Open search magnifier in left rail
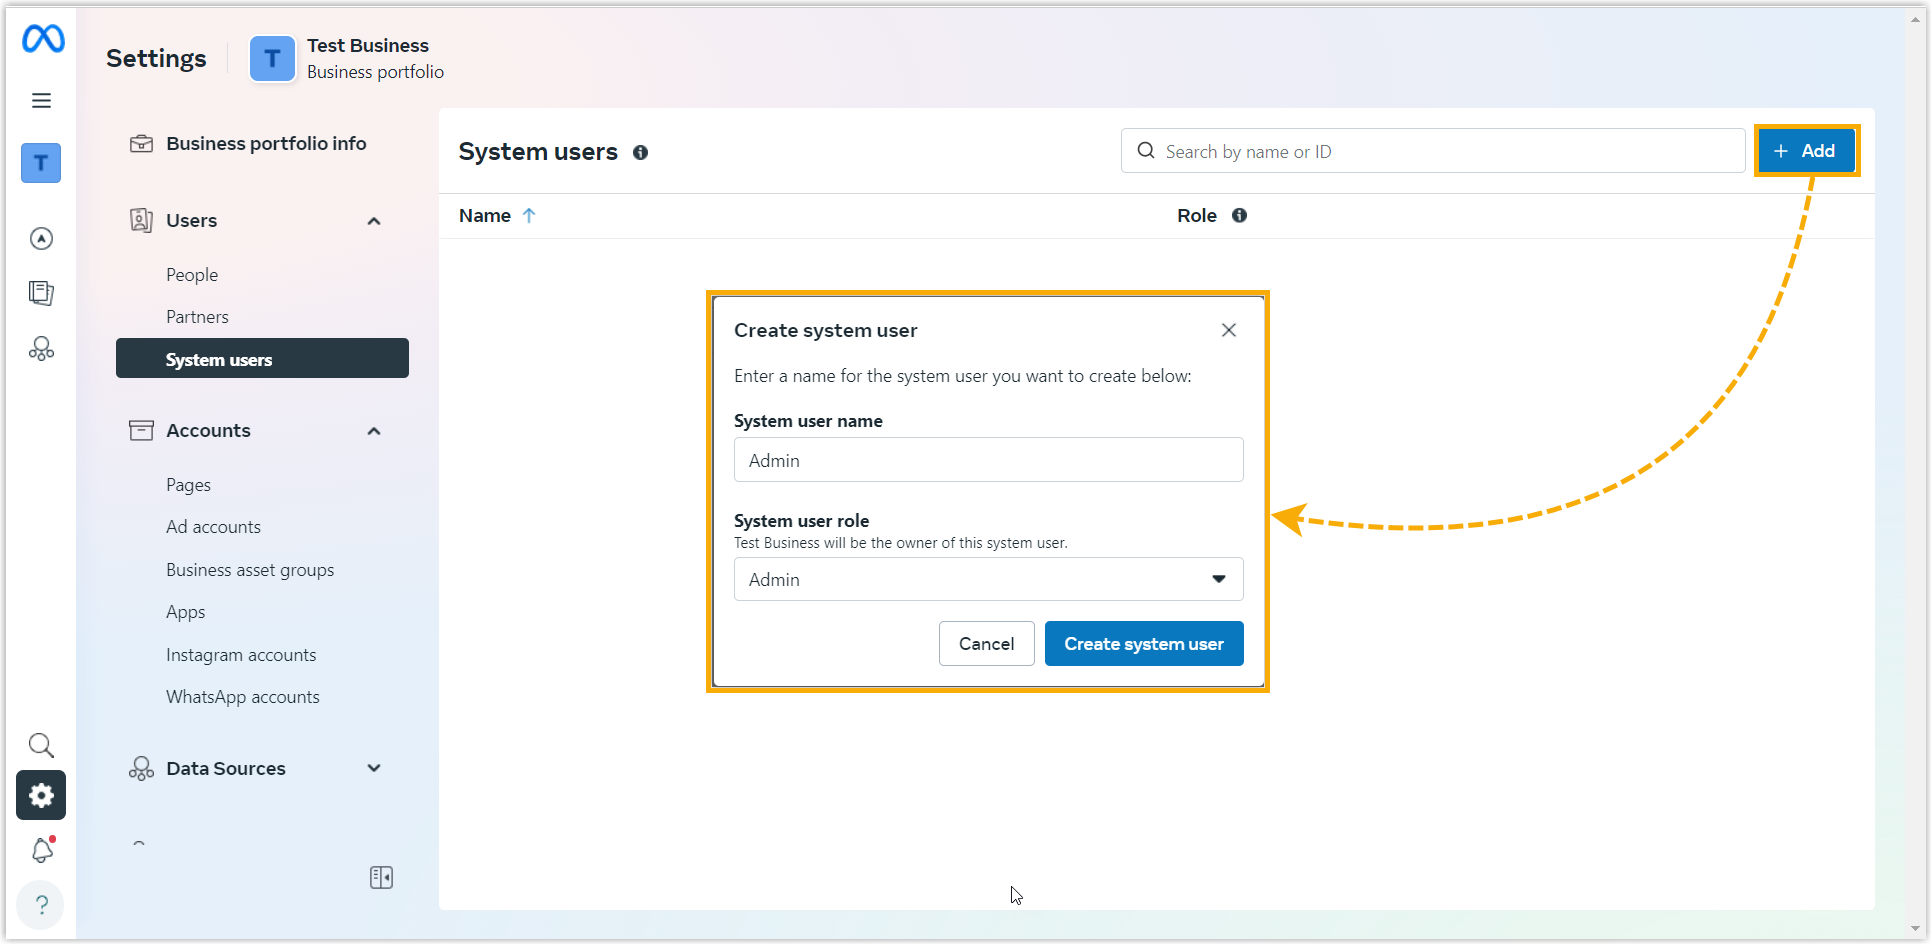 (x=41, y=745)
